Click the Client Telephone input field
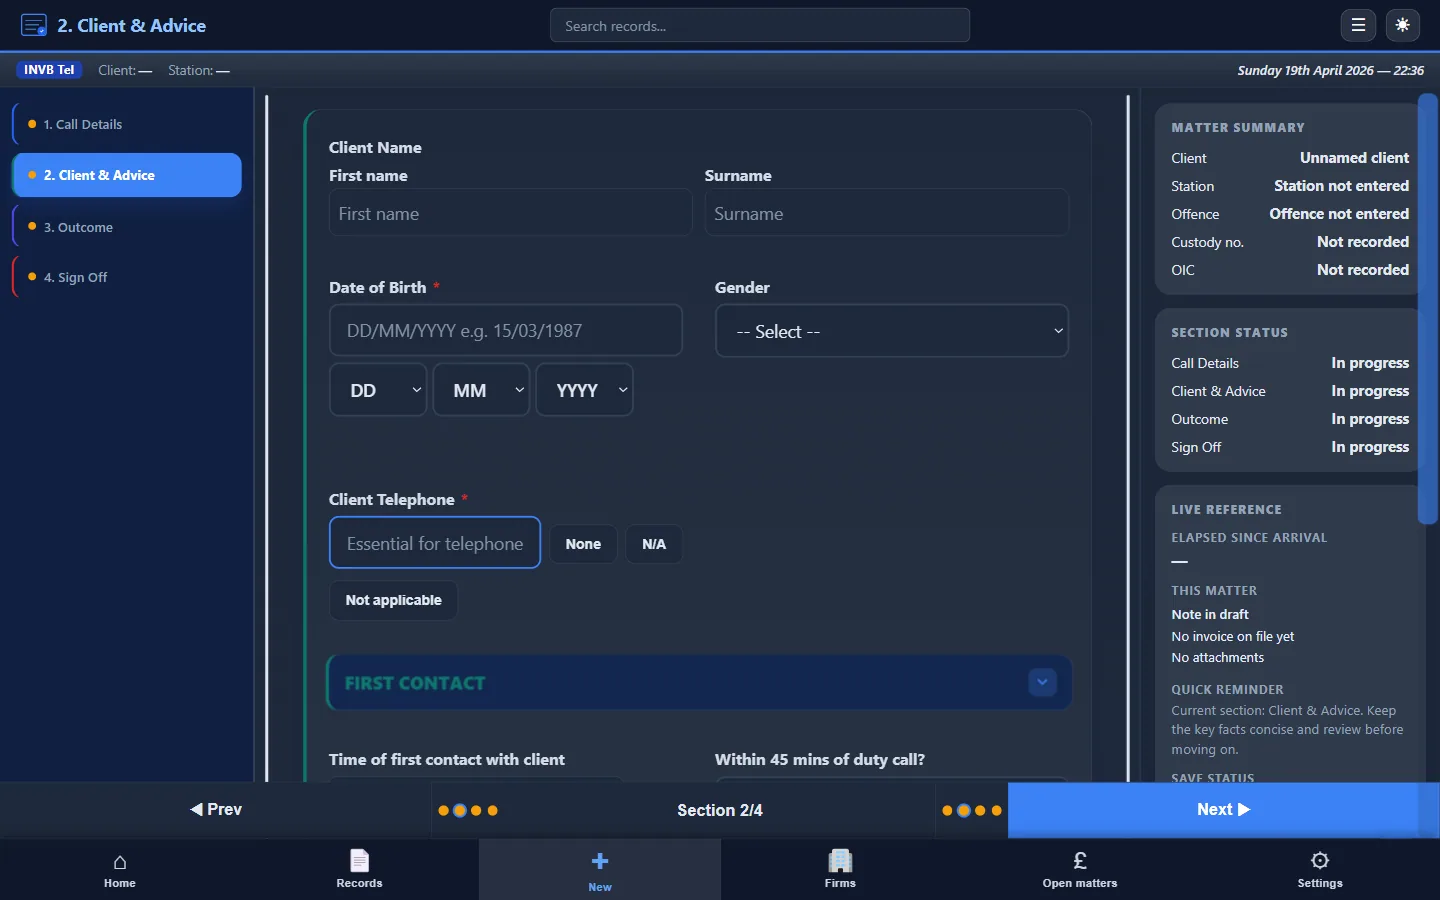1440x900 pixels. coord(435,543)
